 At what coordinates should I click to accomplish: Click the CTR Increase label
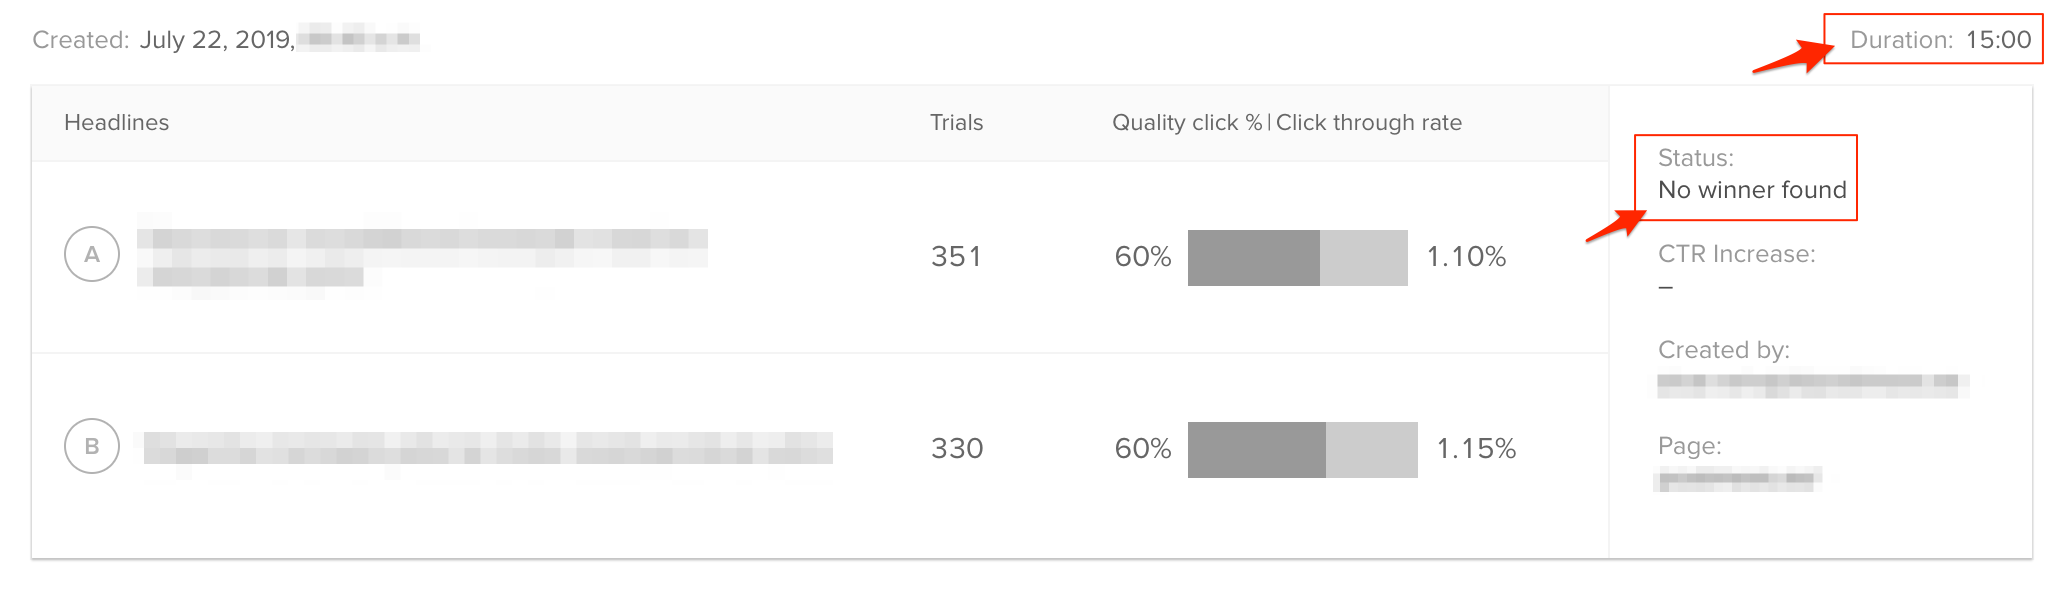[1736, 254]
